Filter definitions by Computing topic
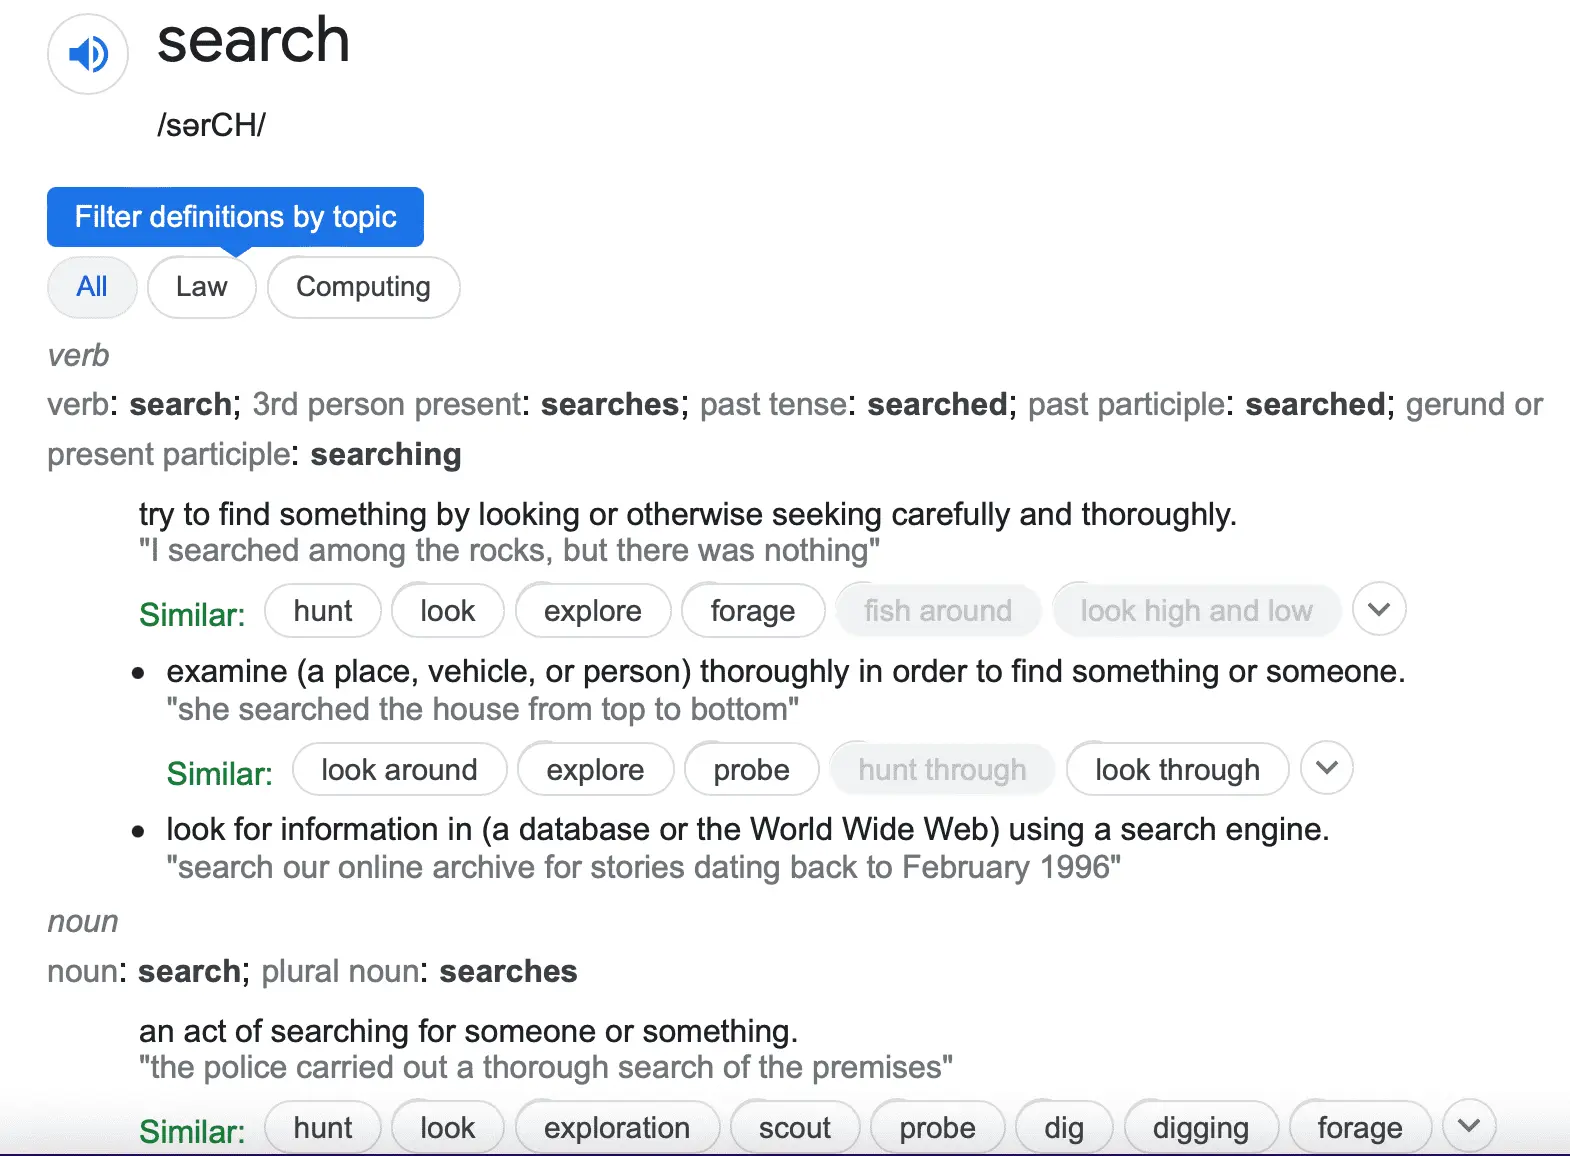1570x1156 pixels. click(x=363, y=287)
